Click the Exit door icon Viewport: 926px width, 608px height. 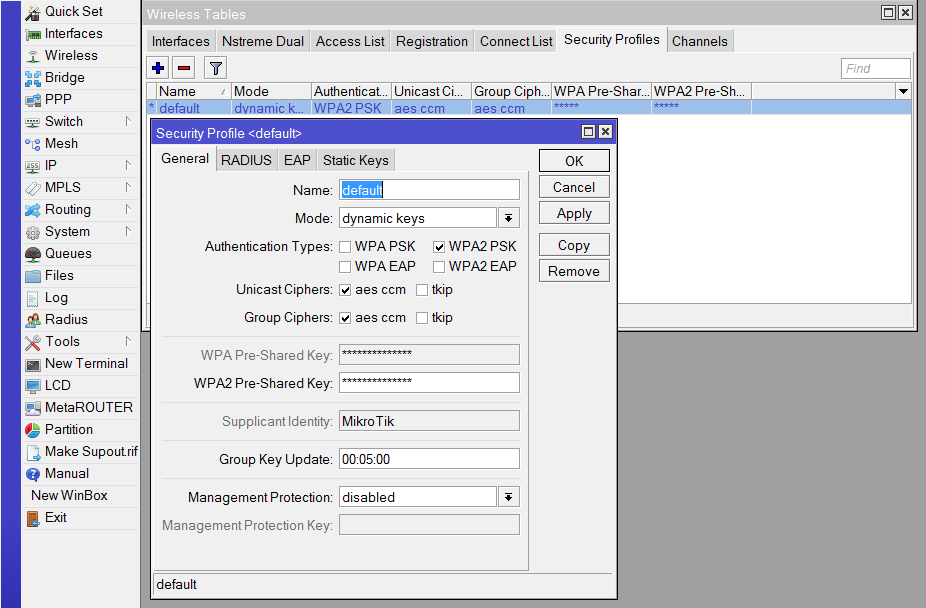pyautogui.click(x=33, y=518)
